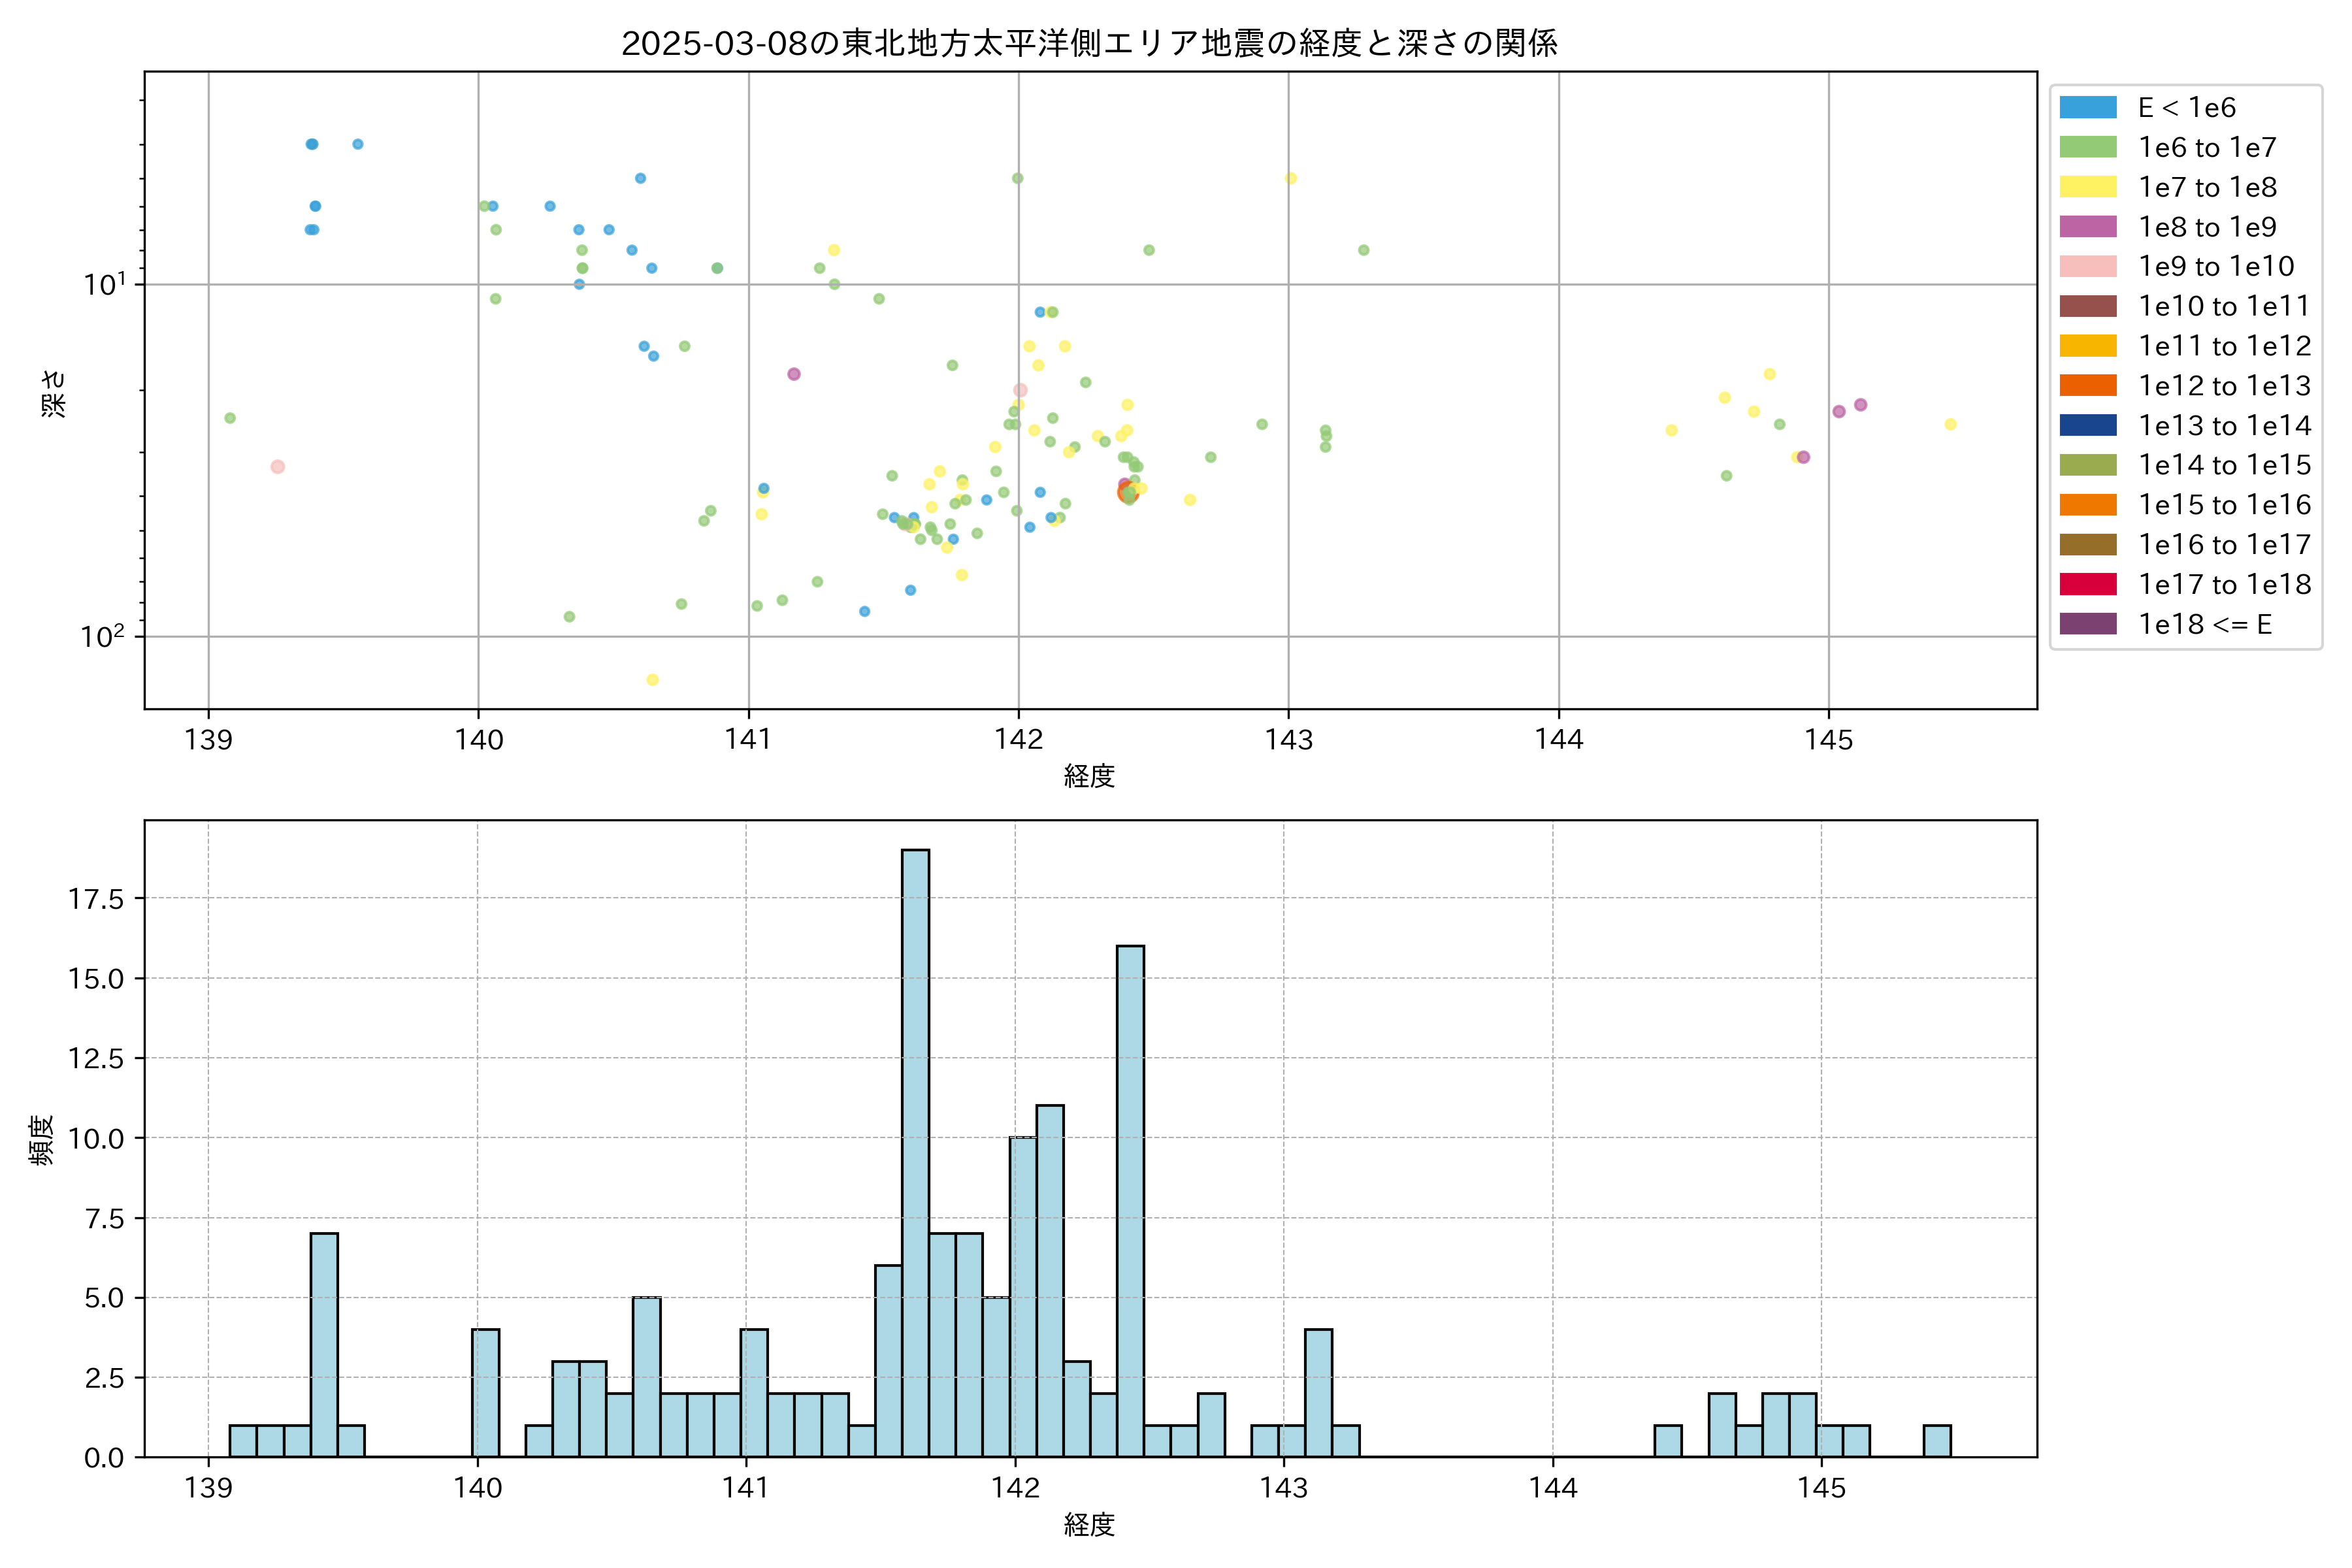Click the purple 1e8 to 1e9 swatch
2352x1568 pixels.
tap(2088, 227)
